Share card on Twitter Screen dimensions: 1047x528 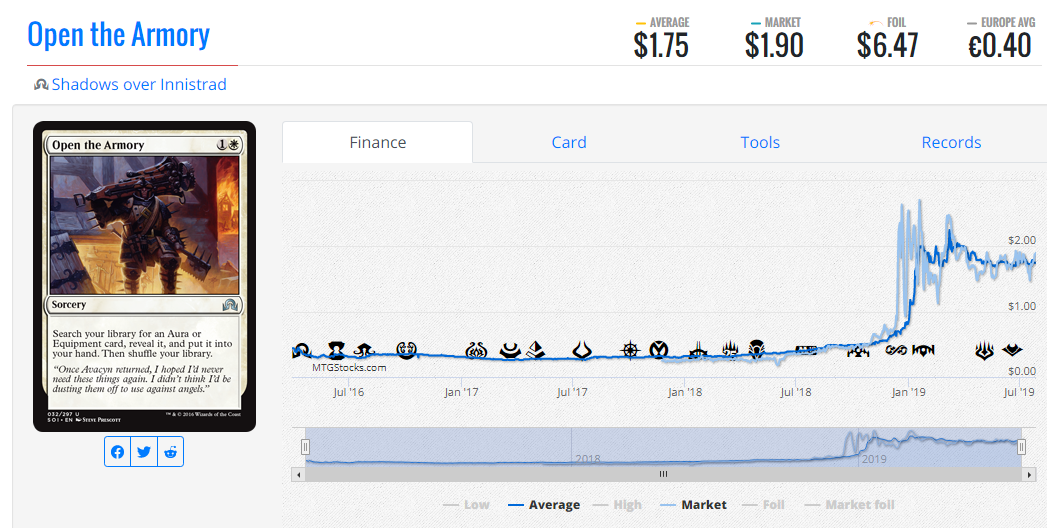pyautogui.click(x=144, y=452)
